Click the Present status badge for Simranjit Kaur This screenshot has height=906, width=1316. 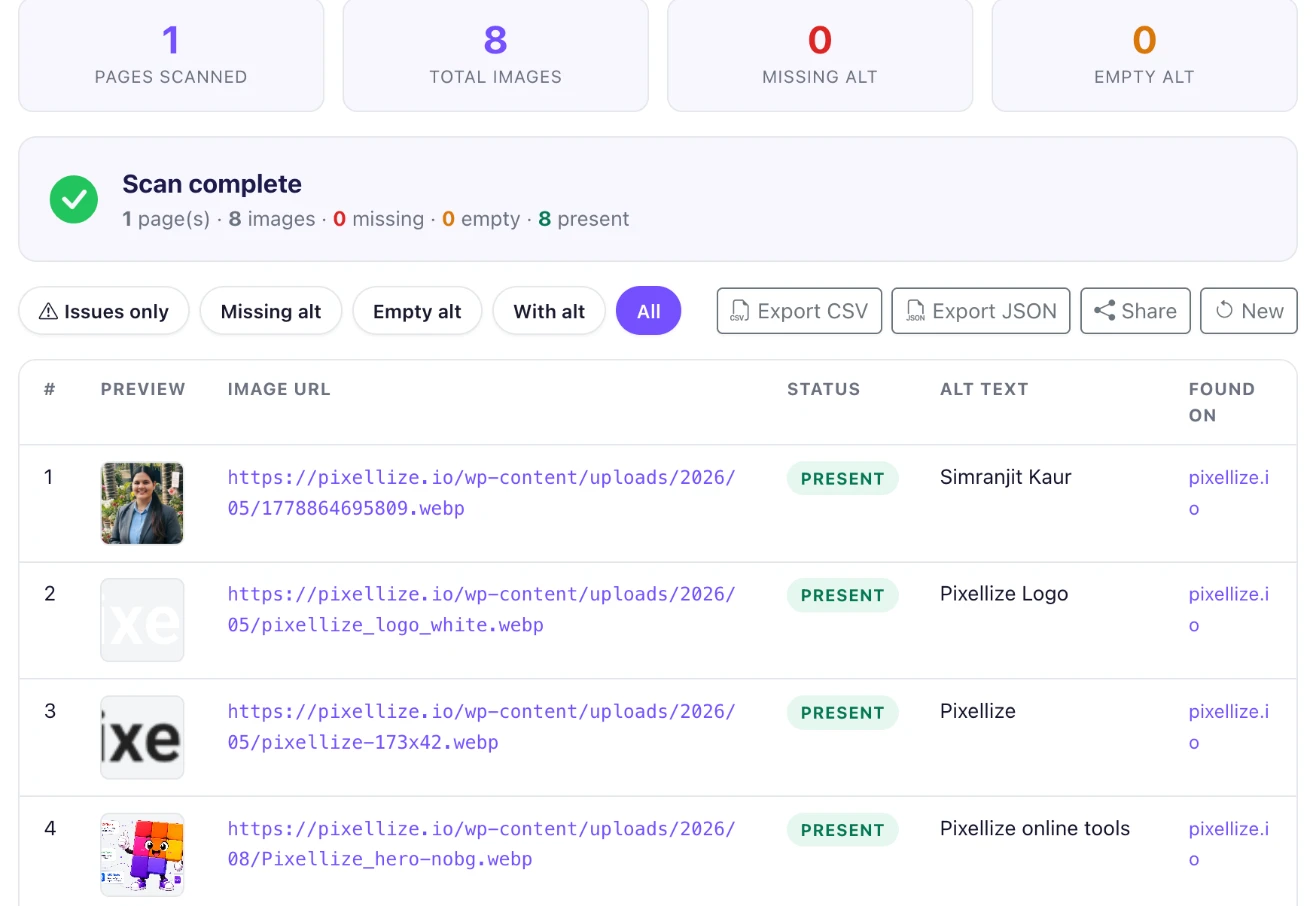[x=843, y=478]
